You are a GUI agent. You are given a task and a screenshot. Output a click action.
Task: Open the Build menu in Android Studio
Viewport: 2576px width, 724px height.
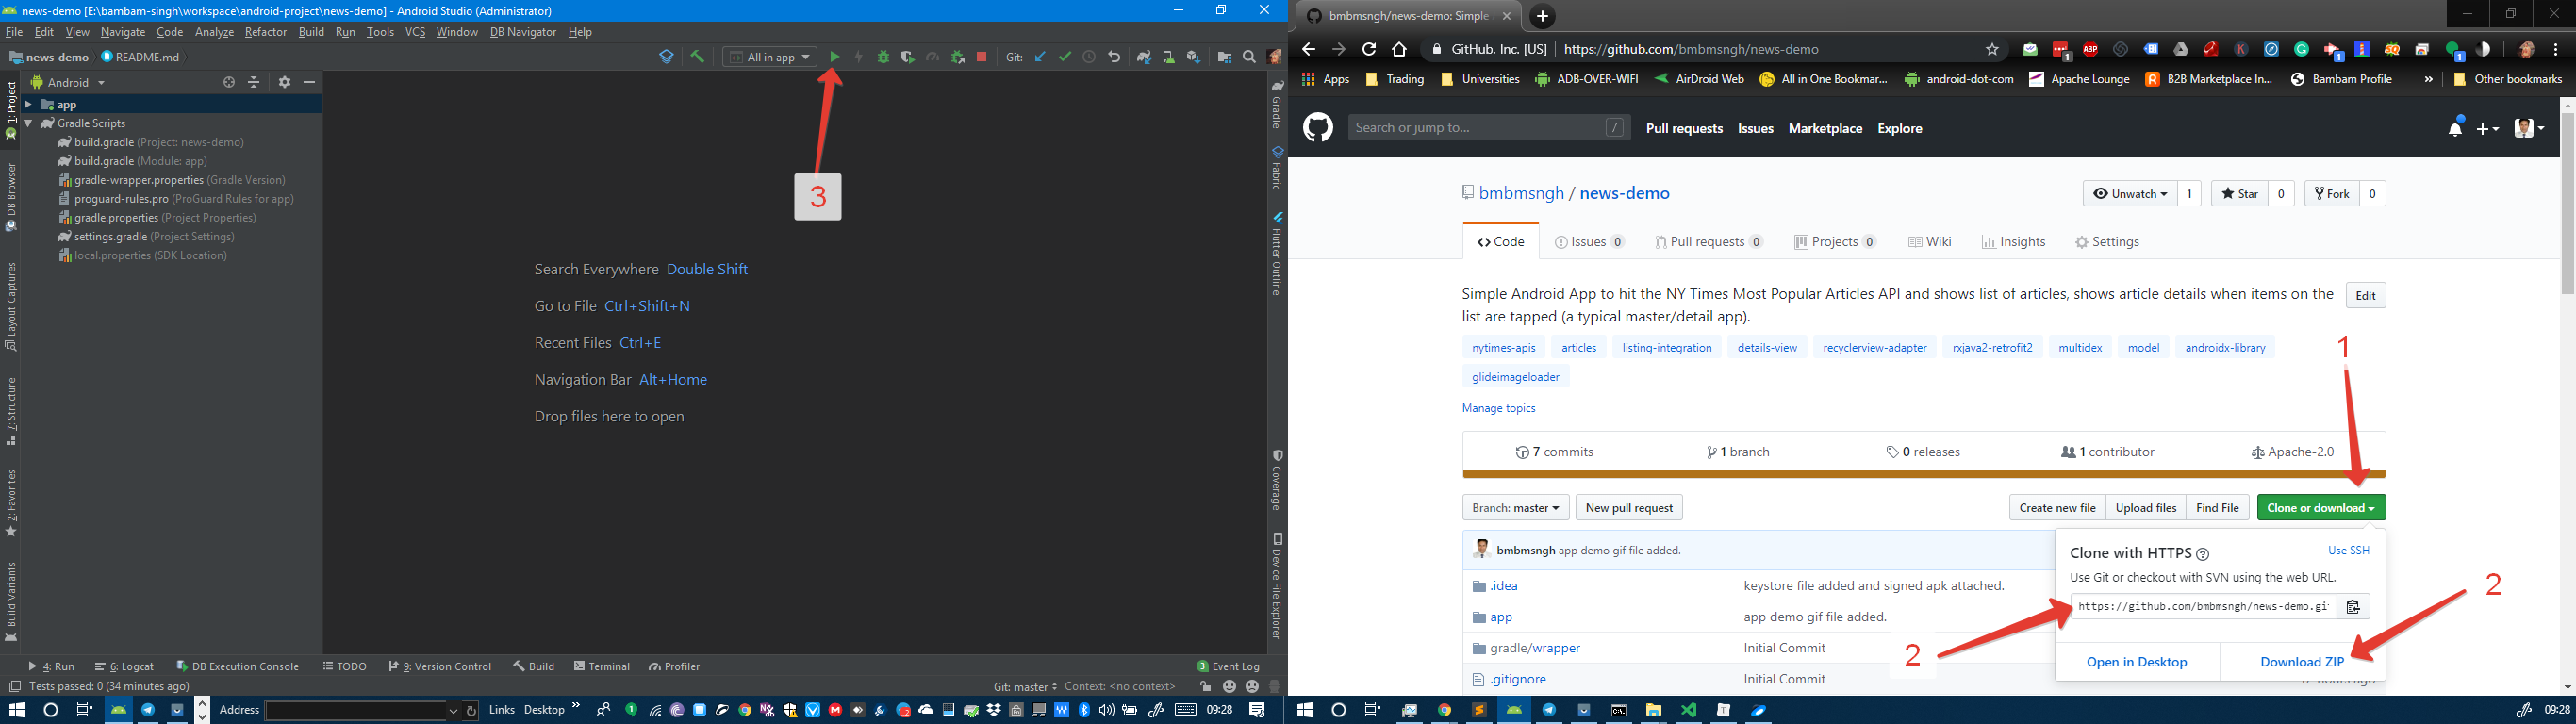[311, 32]
